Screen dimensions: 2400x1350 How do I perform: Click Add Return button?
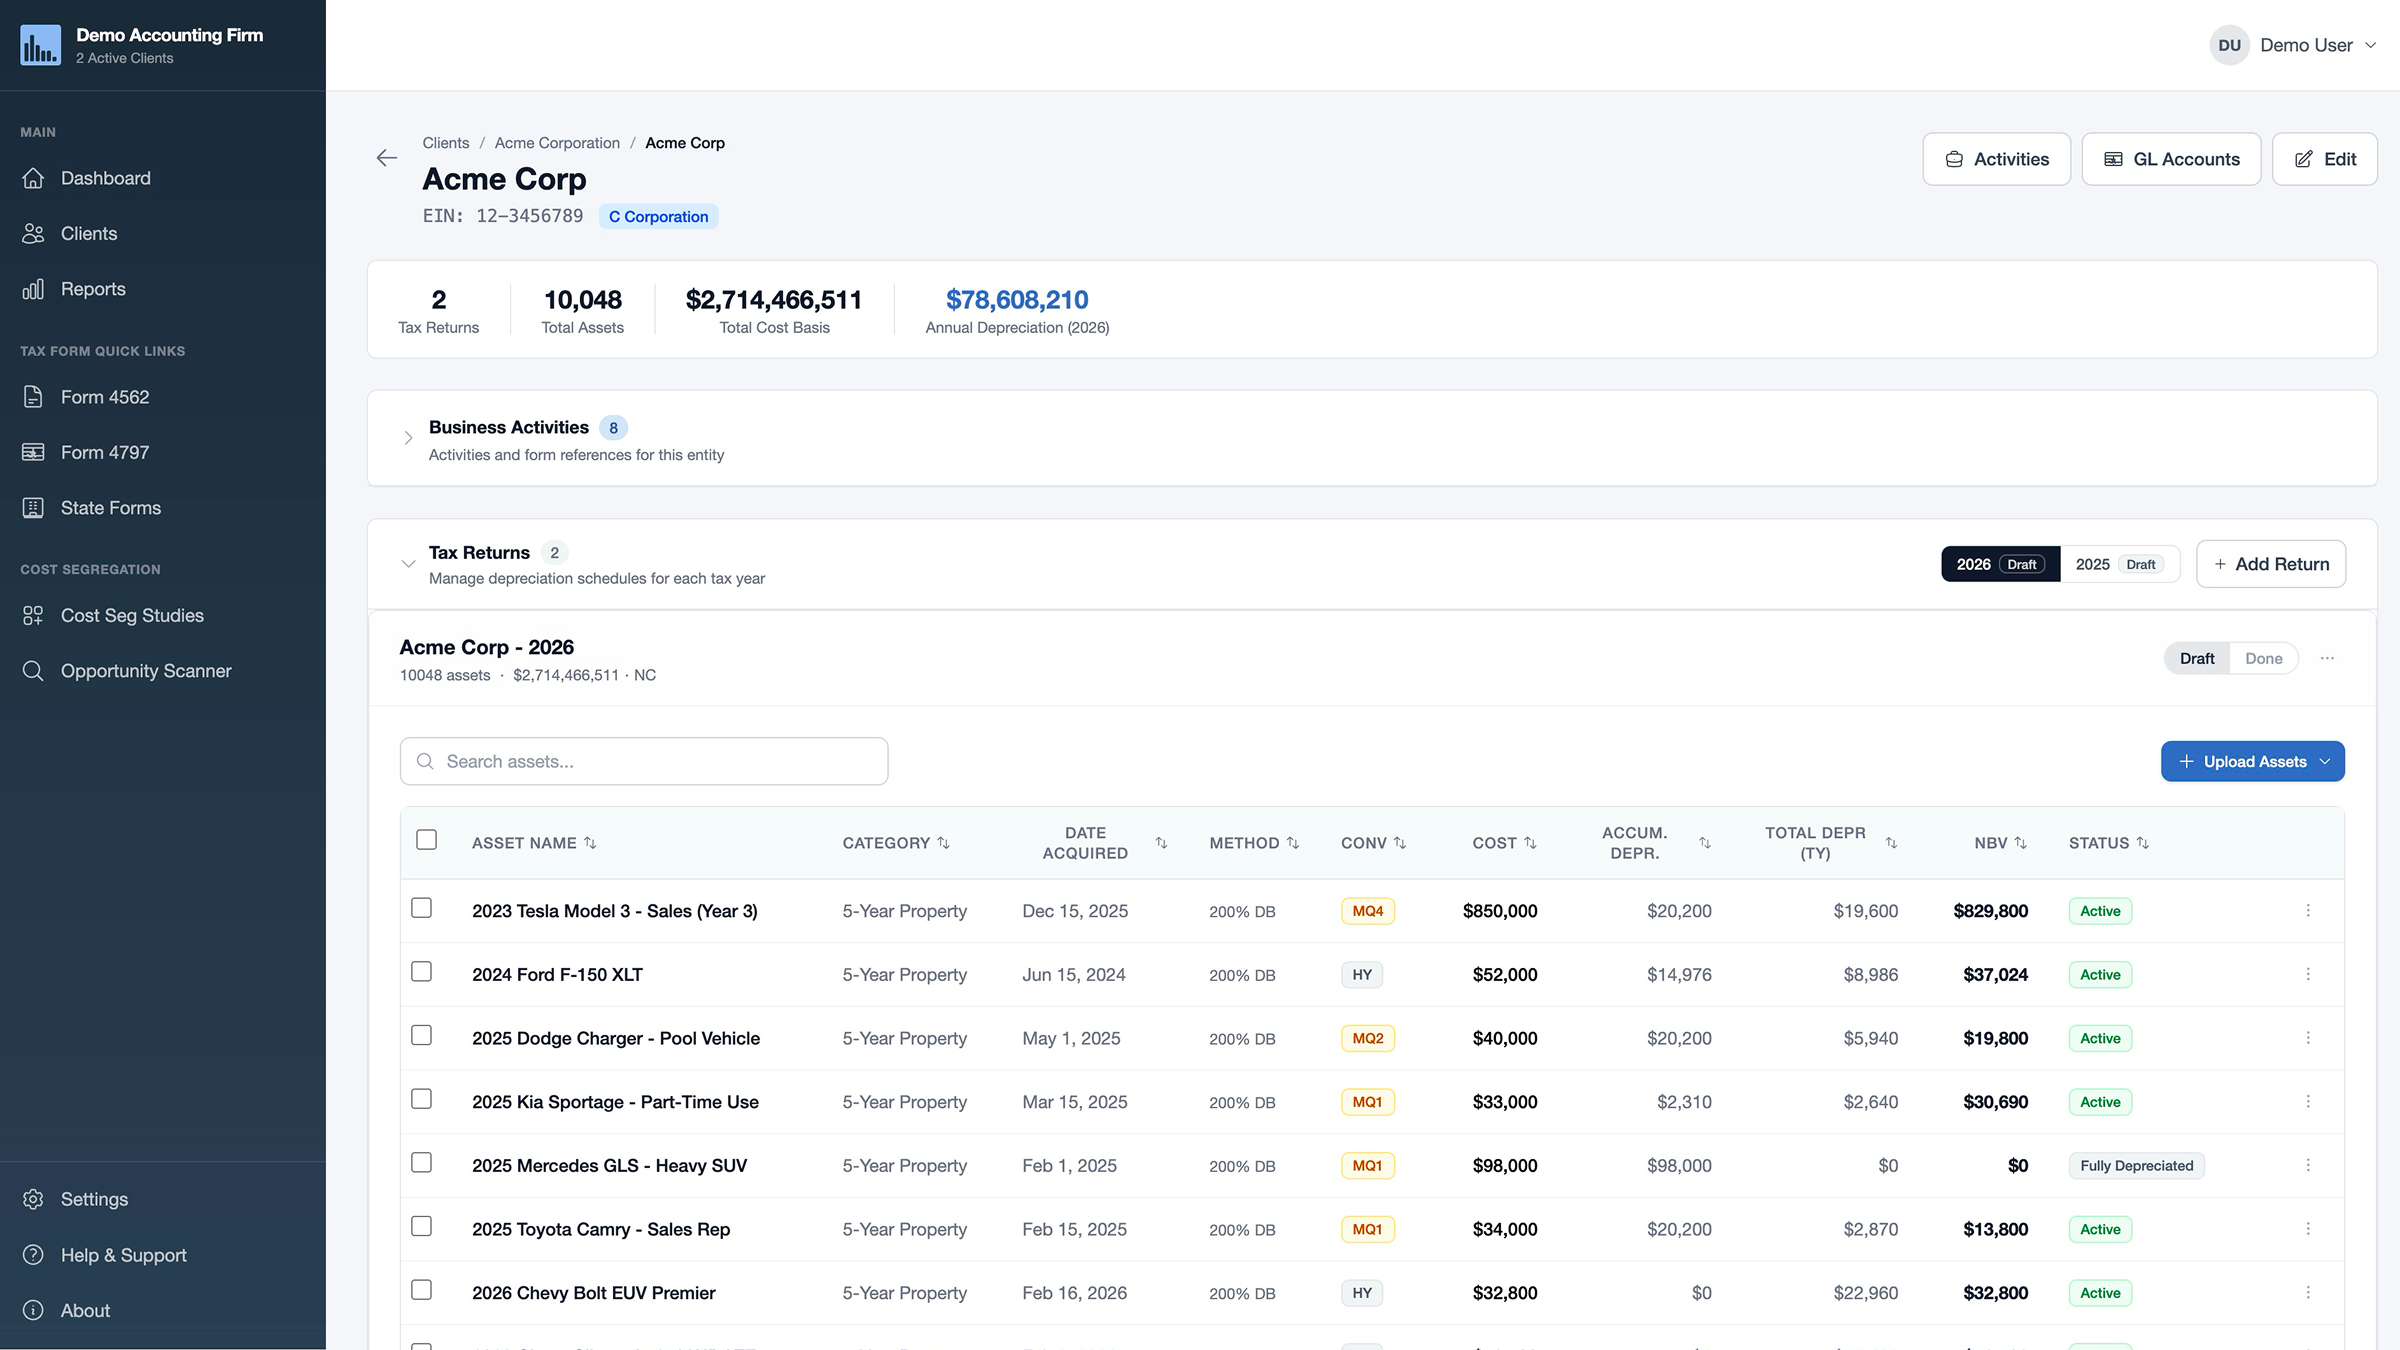[2271, 564]
